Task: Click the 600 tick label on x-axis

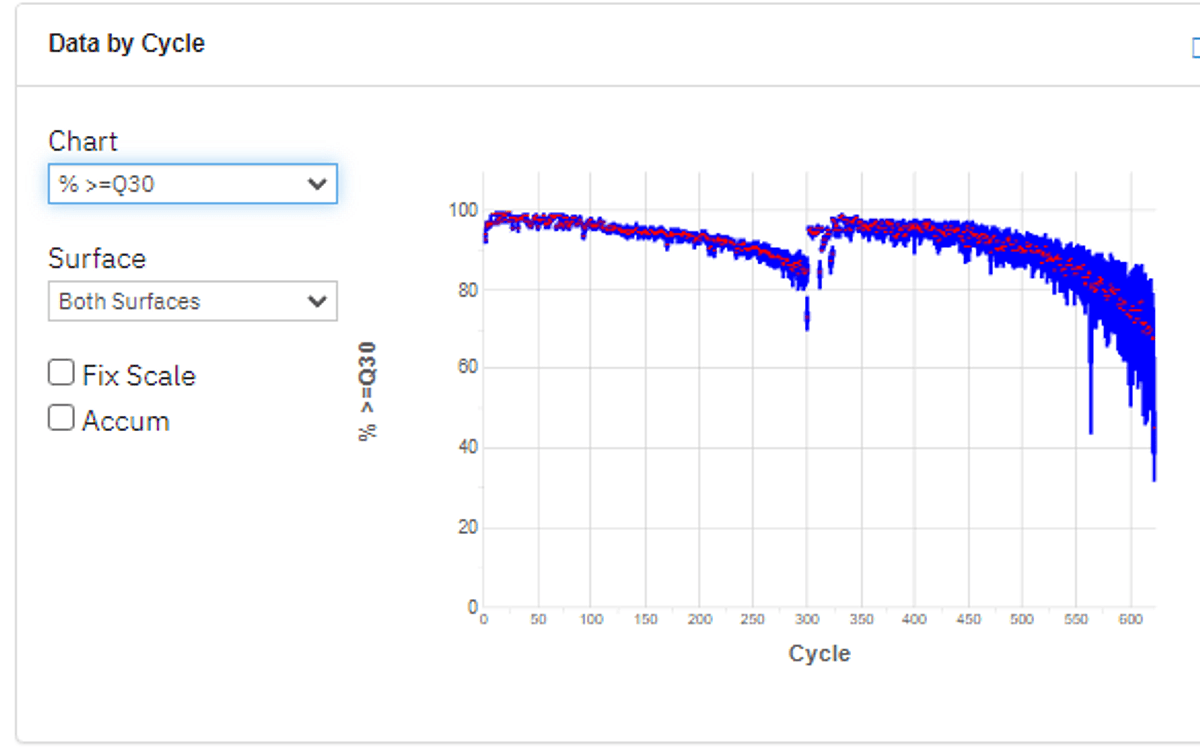Action: [x=1130, y=620]
